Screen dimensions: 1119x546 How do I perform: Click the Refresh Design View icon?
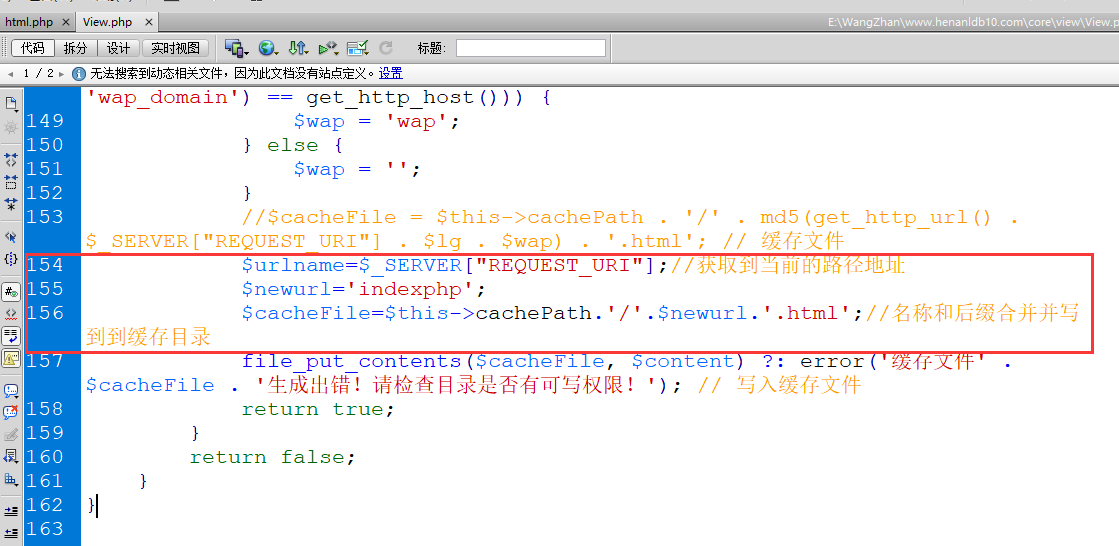click(x=386, y=49)
